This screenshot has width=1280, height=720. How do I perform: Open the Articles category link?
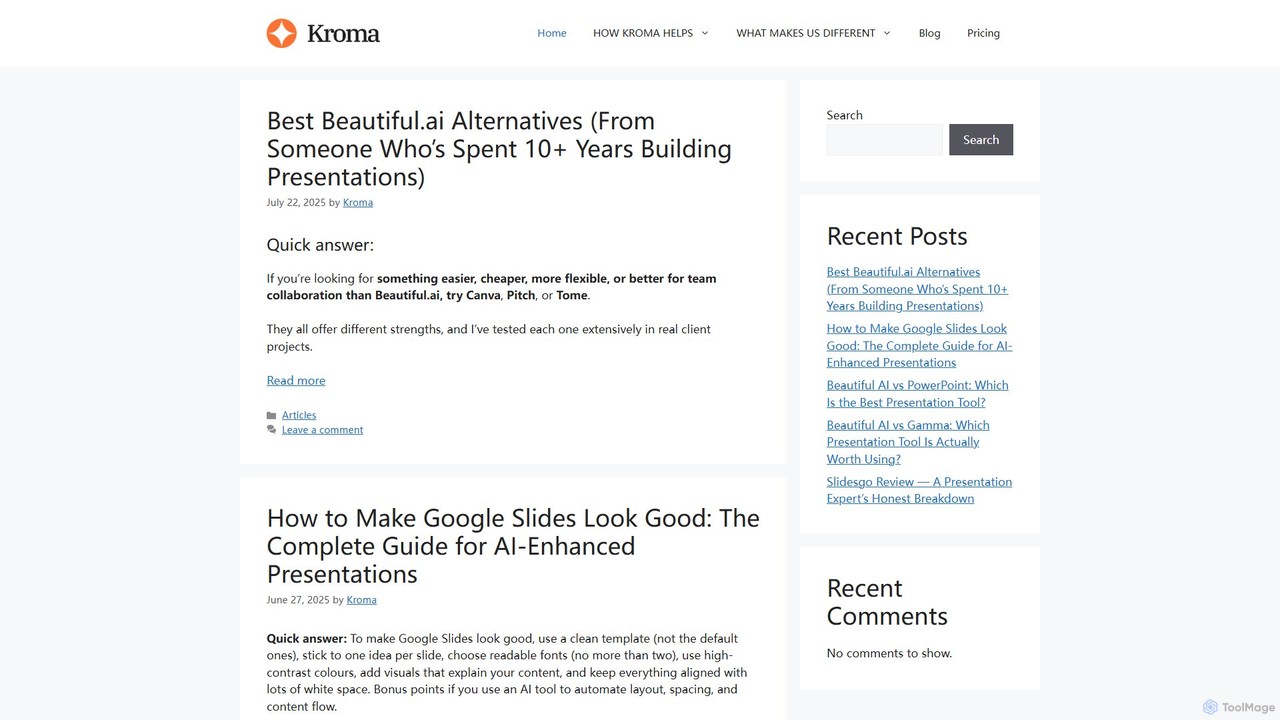[299, 415]
